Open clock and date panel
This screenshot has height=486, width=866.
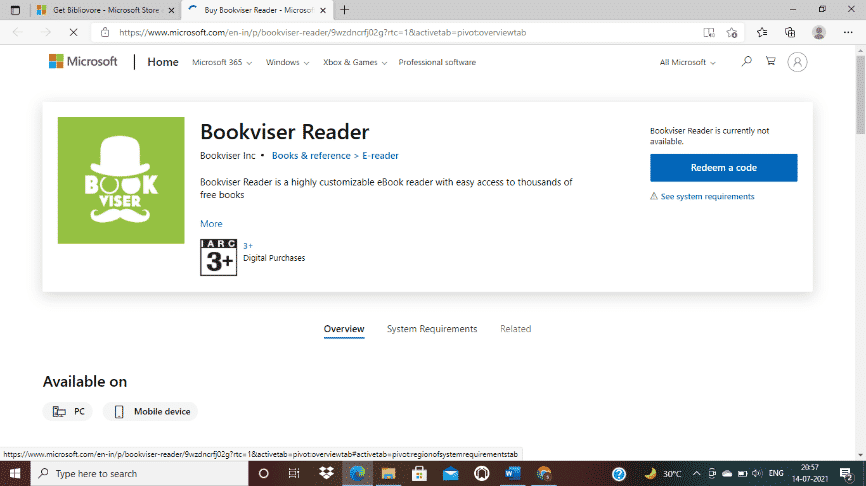(x=810, y=473)
